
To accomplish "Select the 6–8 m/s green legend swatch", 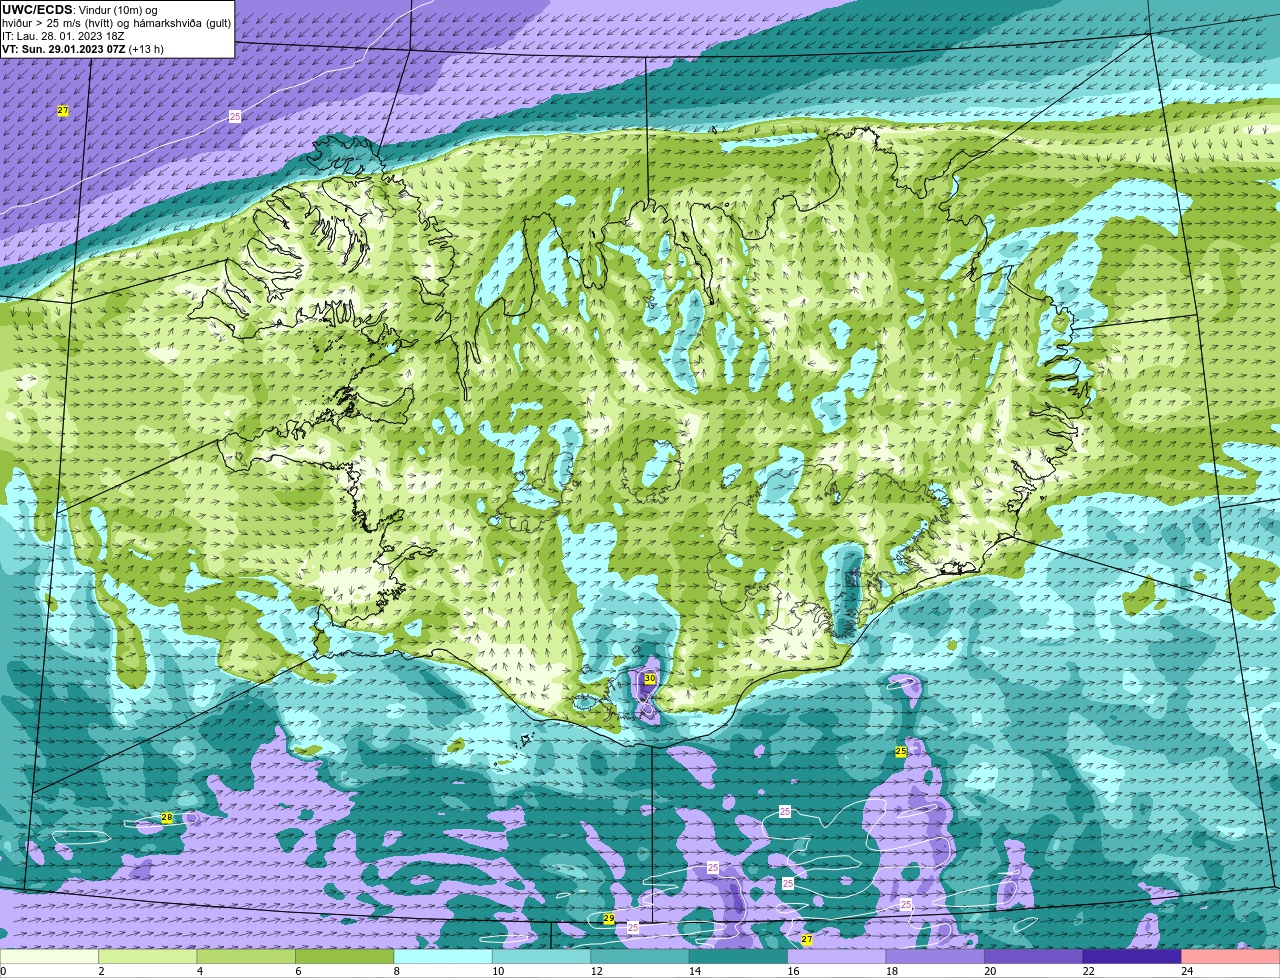I will [345, 957].
